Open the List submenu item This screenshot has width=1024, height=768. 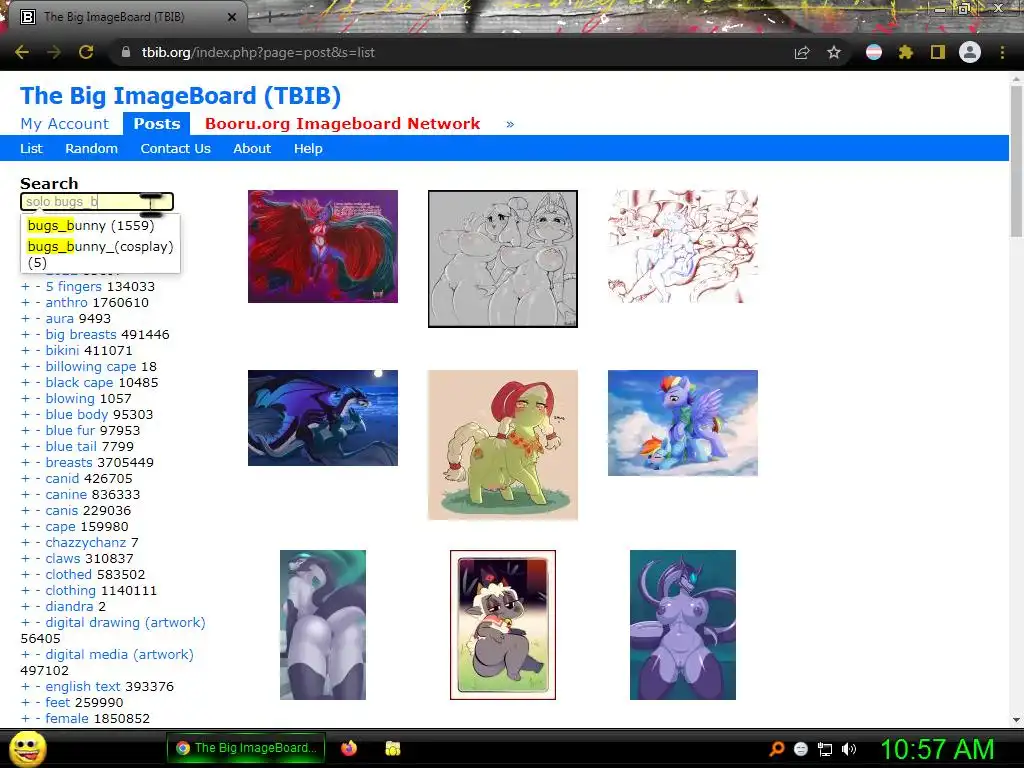[x=31, y=148]
